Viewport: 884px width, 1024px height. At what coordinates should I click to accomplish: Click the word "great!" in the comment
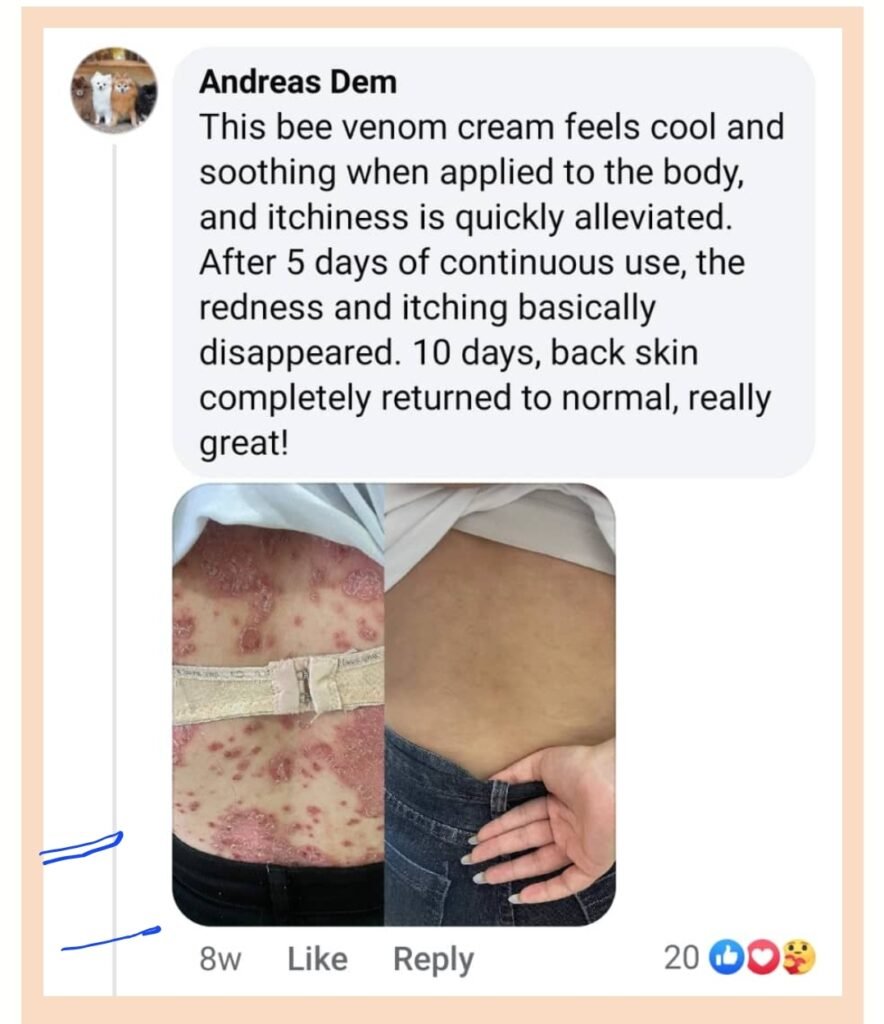[x=243, y=444]
